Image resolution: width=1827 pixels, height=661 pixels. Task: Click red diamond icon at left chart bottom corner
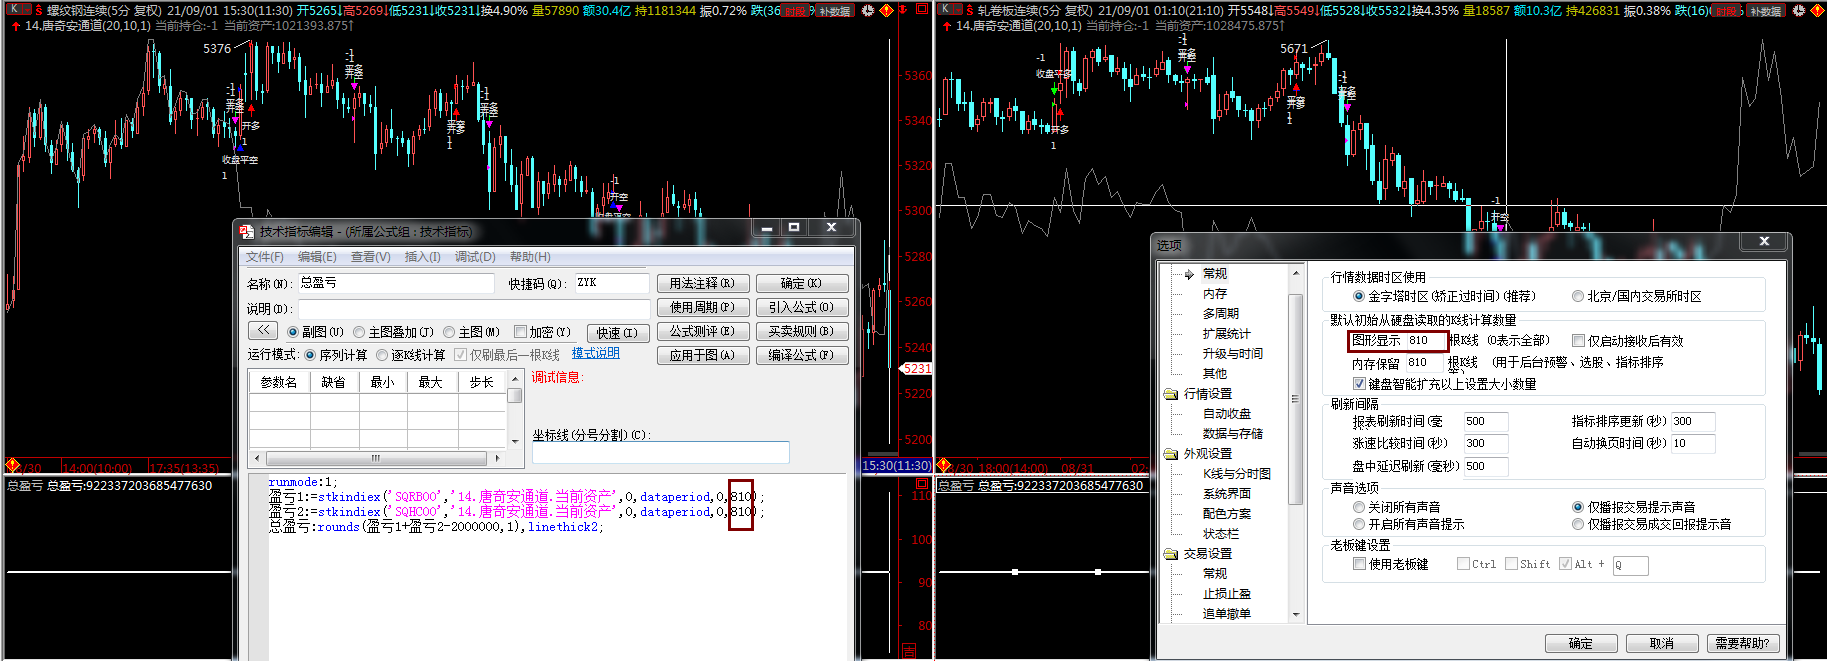12,466
